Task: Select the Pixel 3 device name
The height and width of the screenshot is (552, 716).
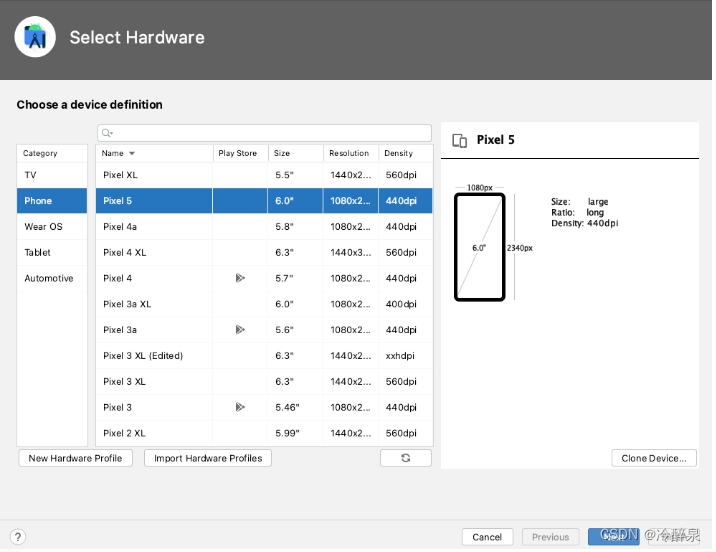Action: 117,407
